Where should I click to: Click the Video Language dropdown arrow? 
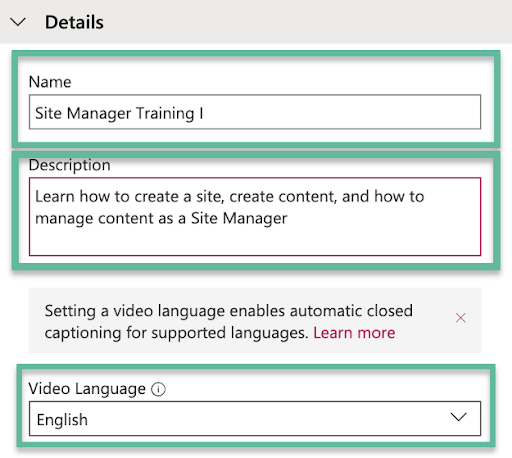(458, 417)
